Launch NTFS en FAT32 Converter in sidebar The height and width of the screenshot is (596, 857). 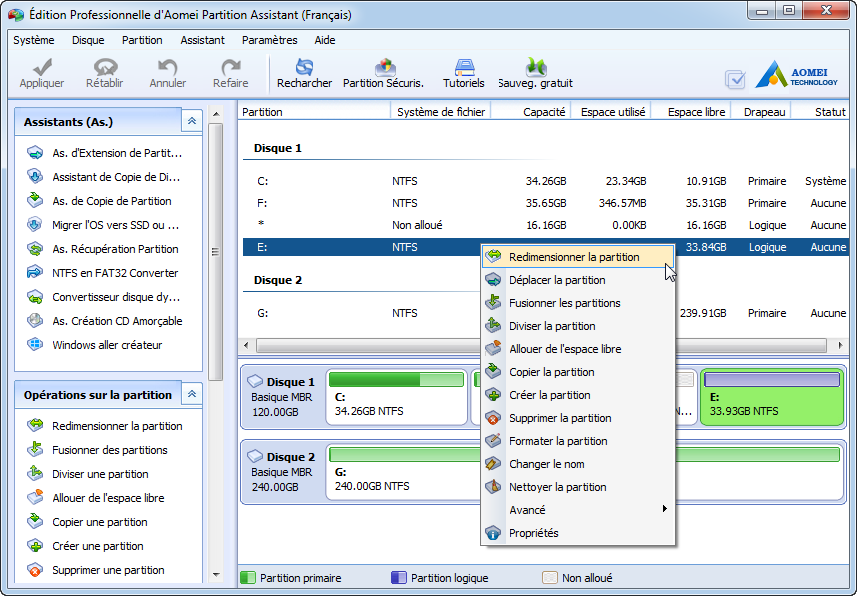point(115,273)
